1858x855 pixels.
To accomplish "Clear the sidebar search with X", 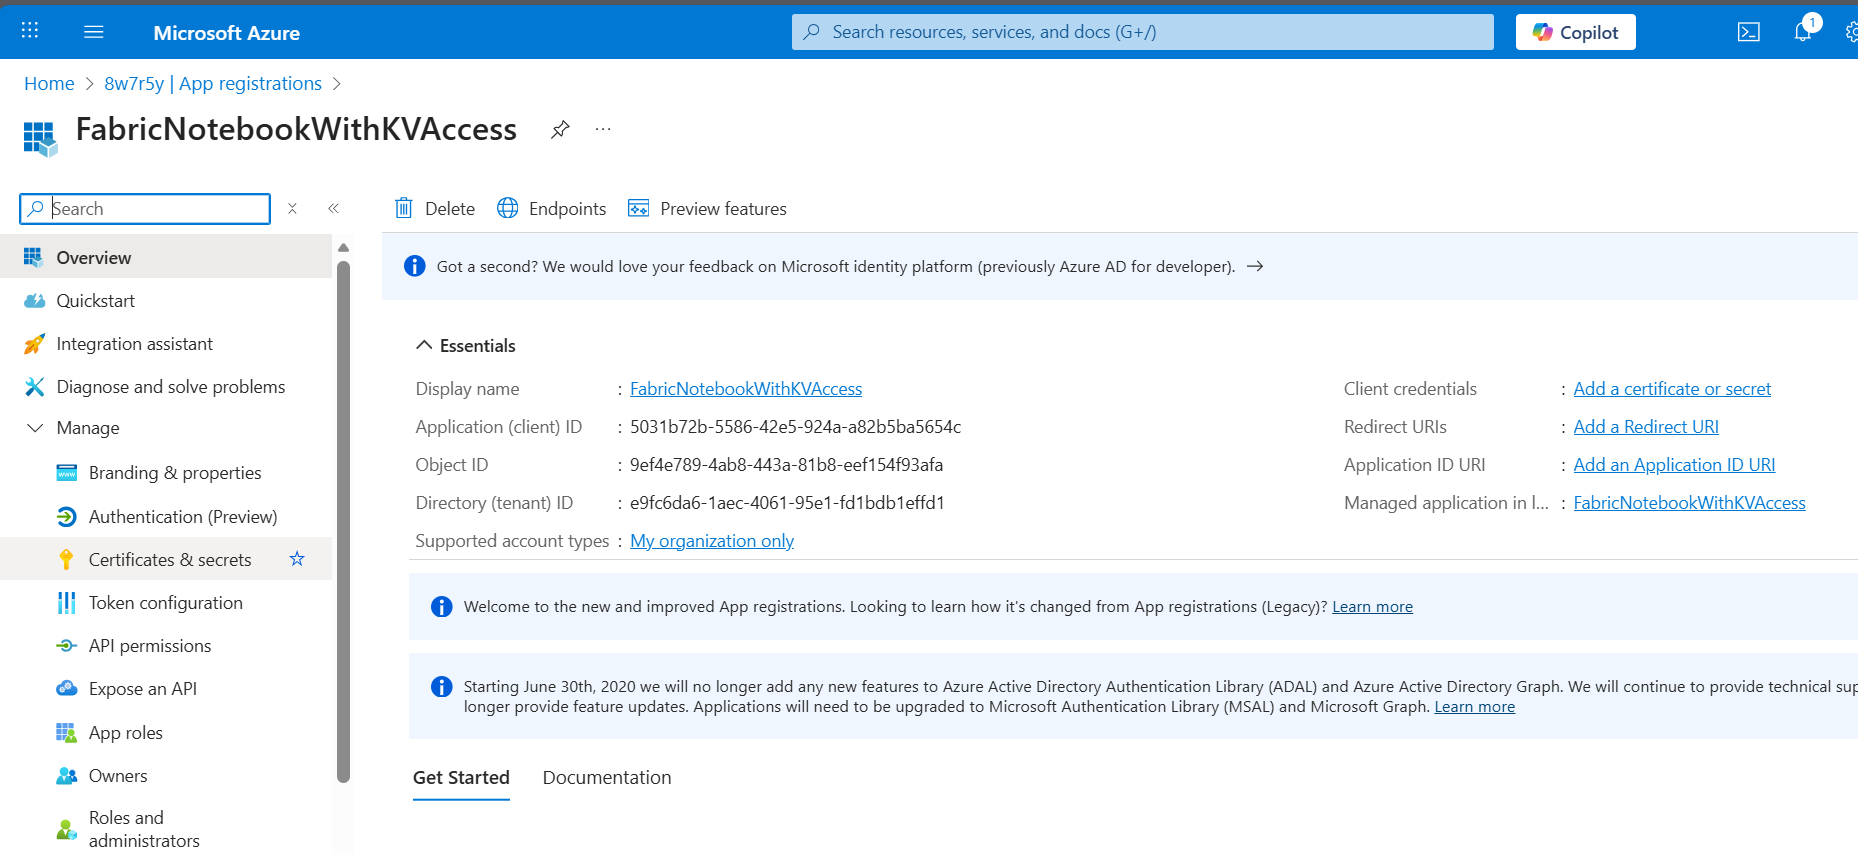I will point(292,208).
